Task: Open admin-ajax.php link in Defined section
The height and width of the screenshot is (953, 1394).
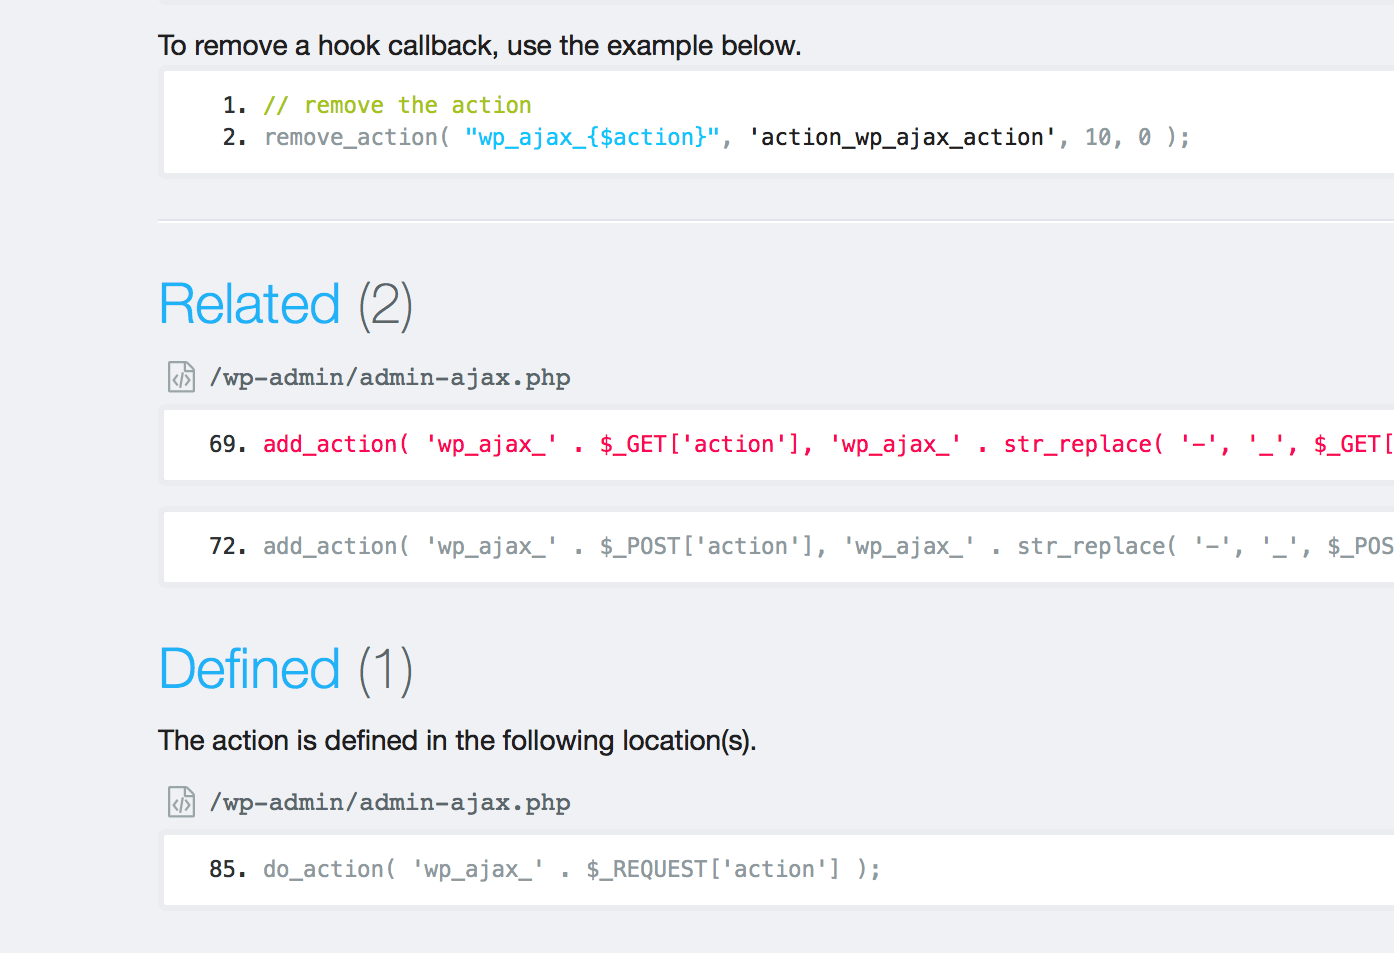Action: pos(390,802)
